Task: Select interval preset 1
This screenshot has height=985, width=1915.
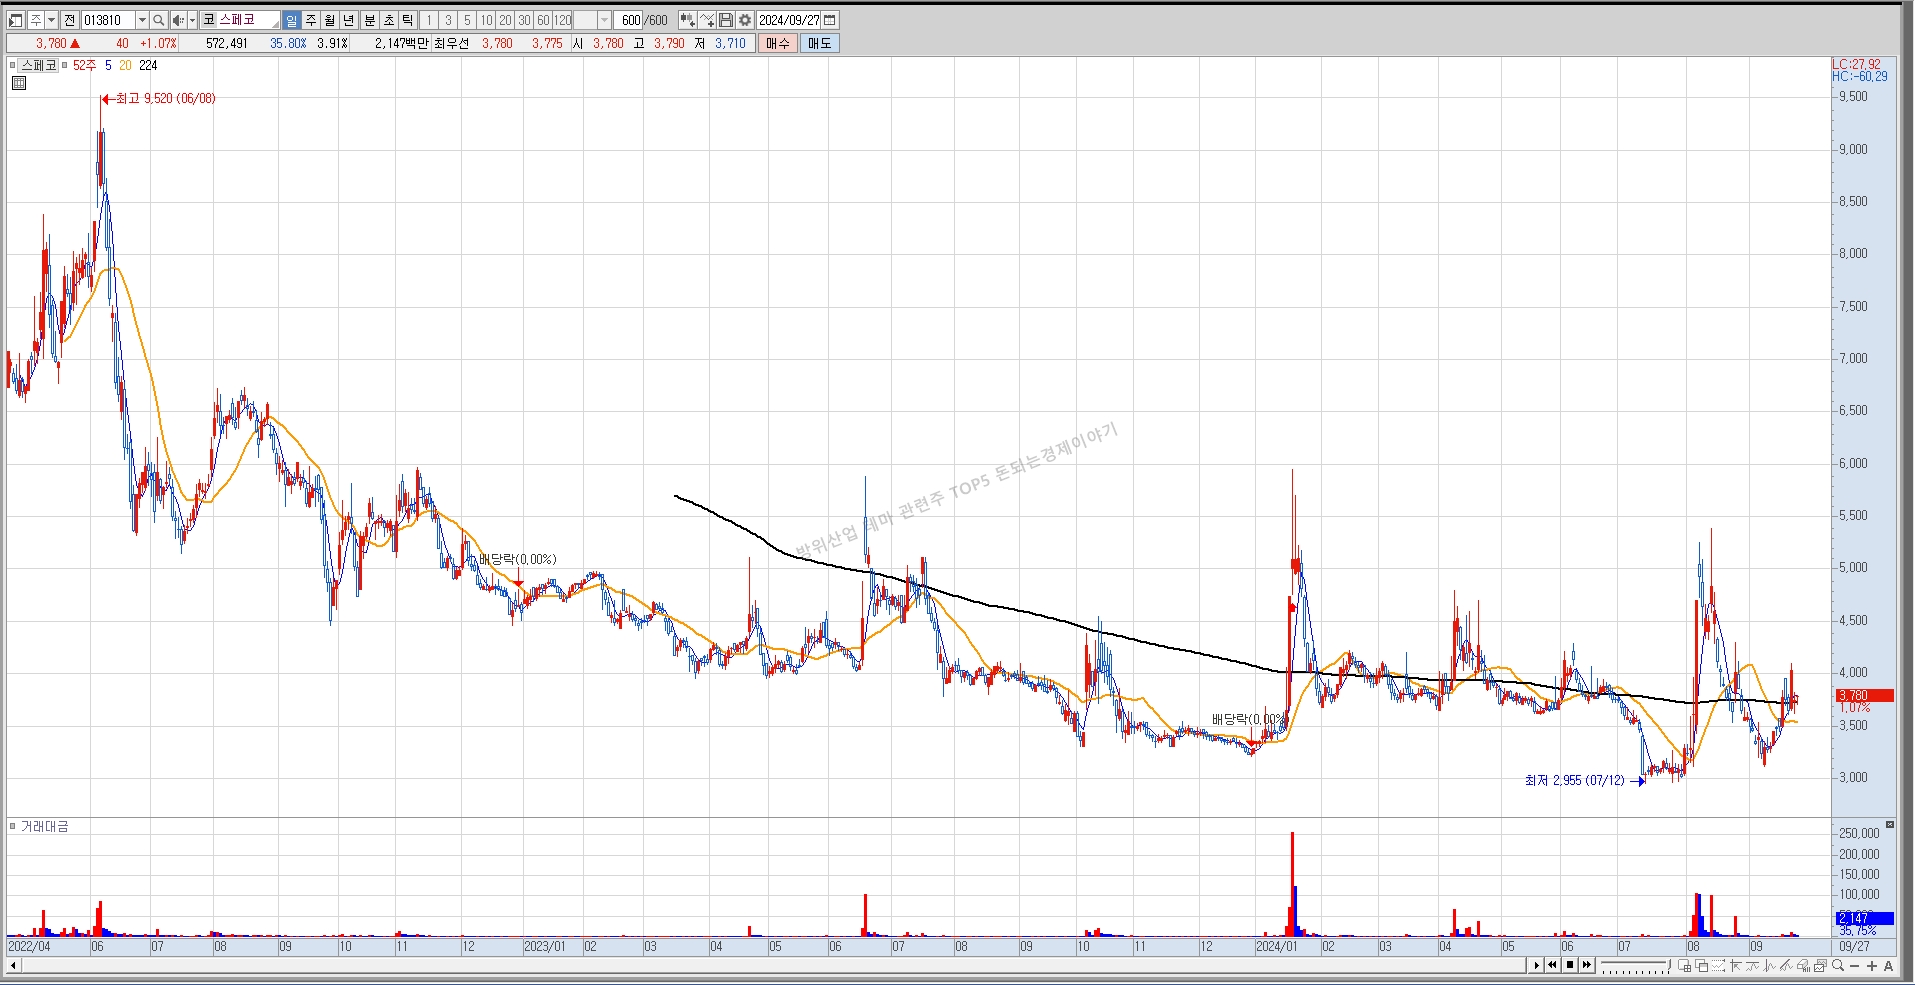Action: (429, 20)
